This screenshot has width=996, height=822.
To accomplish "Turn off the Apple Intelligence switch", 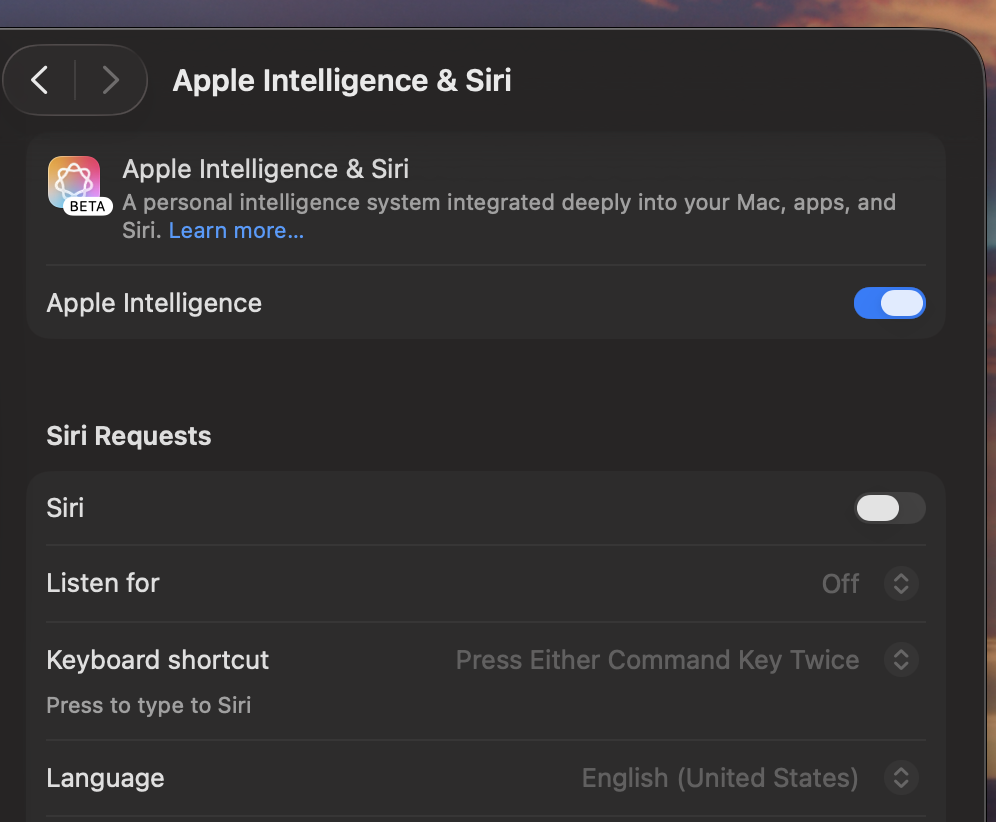I will point(889,303).
